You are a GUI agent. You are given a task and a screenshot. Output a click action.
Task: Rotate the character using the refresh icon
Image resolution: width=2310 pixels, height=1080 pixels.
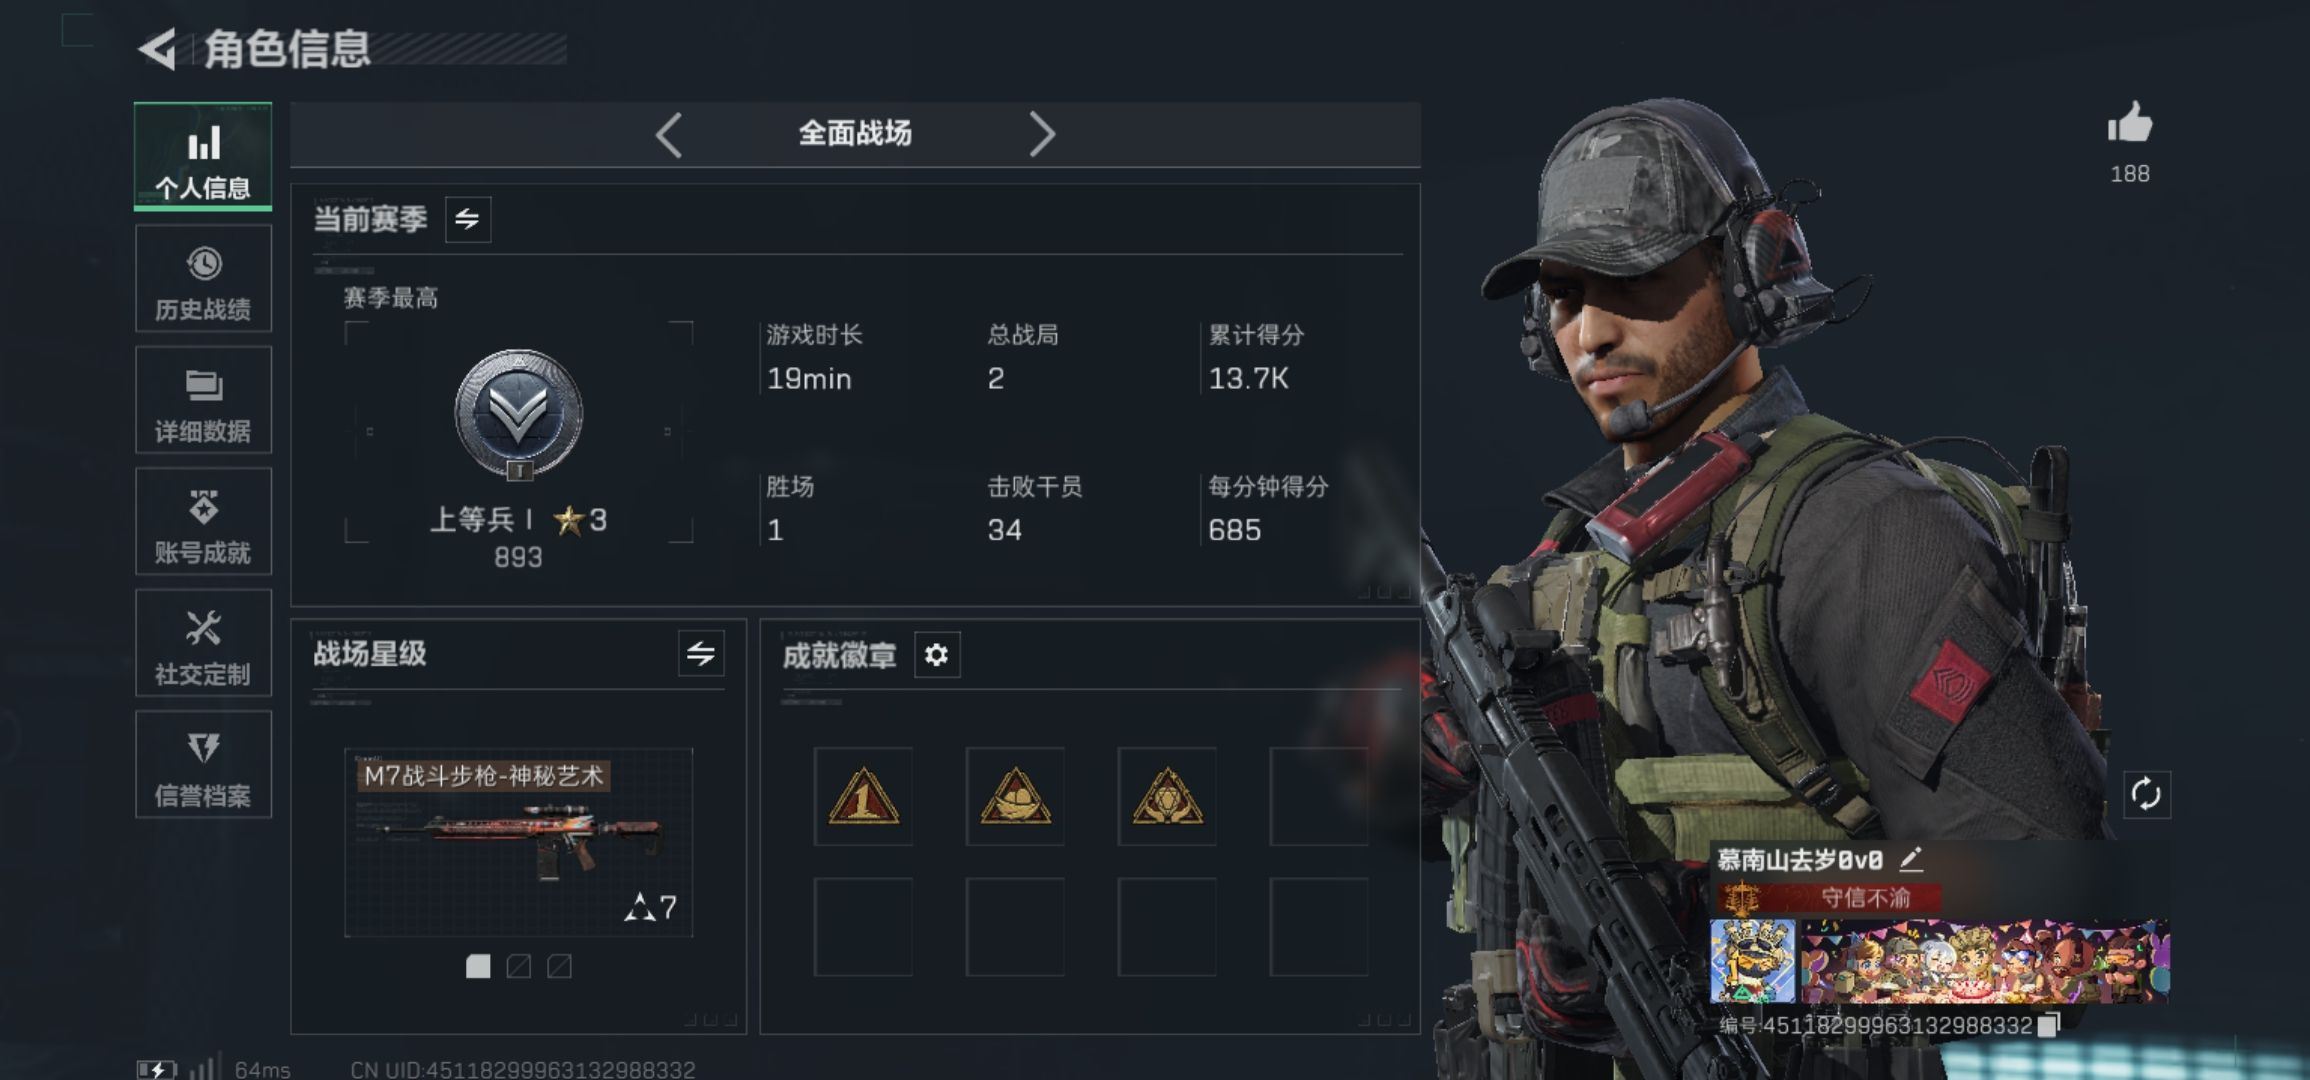click(x=2146, y=795)
